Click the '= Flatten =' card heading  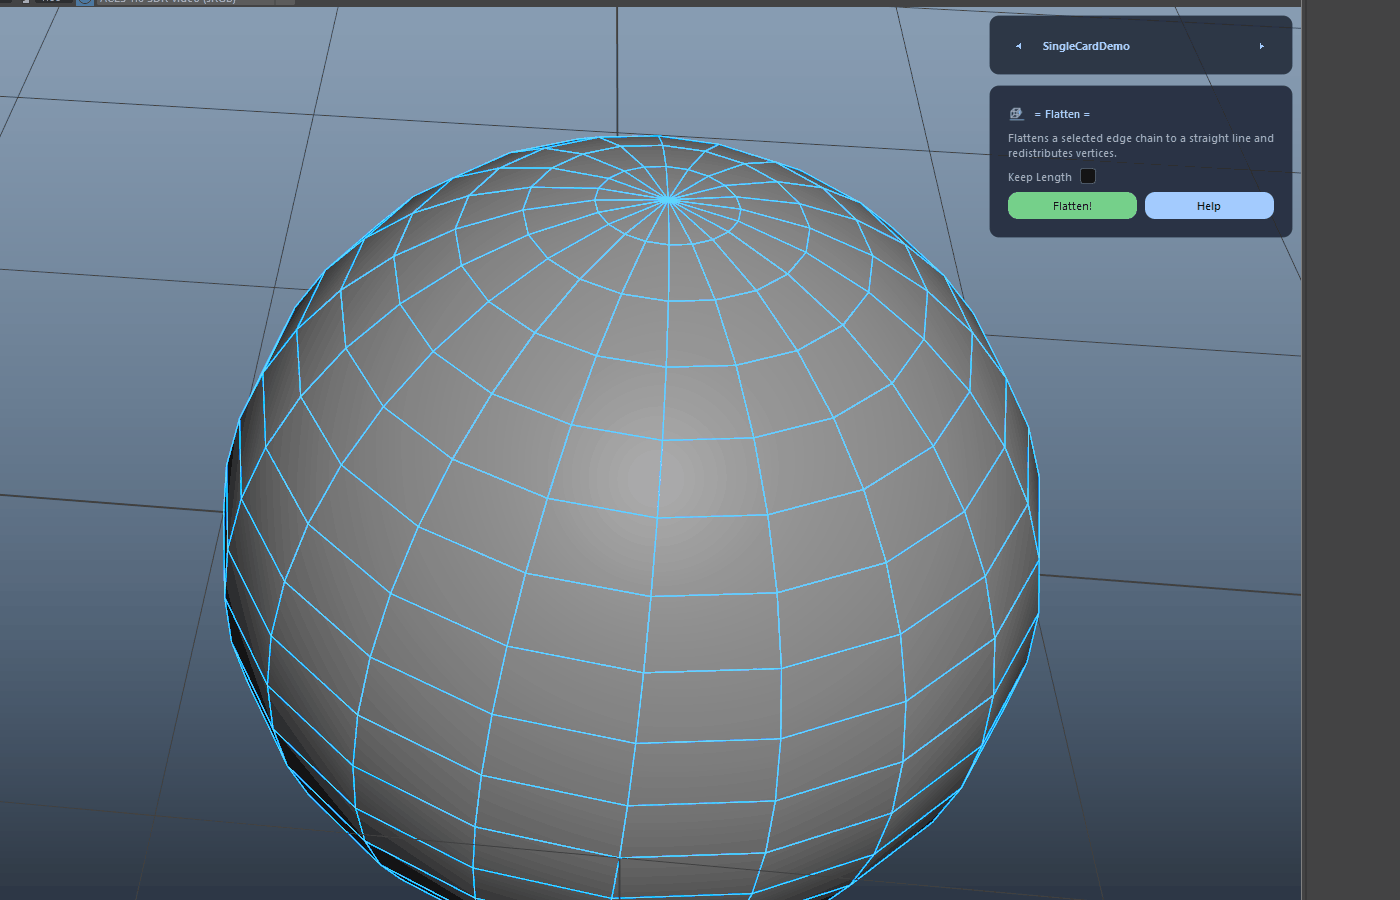click(x=1062, y=114)
